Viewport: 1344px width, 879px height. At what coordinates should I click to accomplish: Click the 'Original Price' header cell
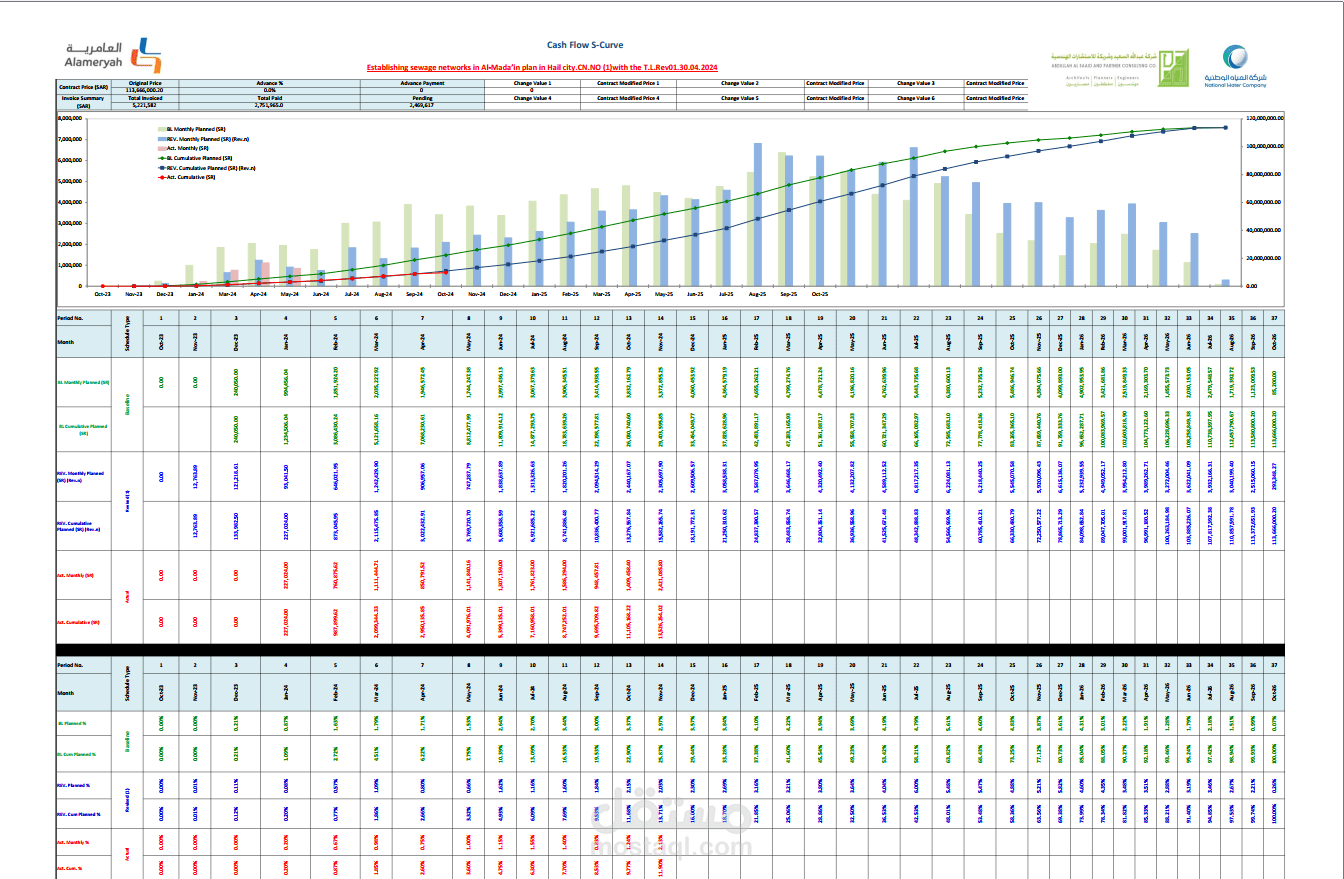[146, 83]
